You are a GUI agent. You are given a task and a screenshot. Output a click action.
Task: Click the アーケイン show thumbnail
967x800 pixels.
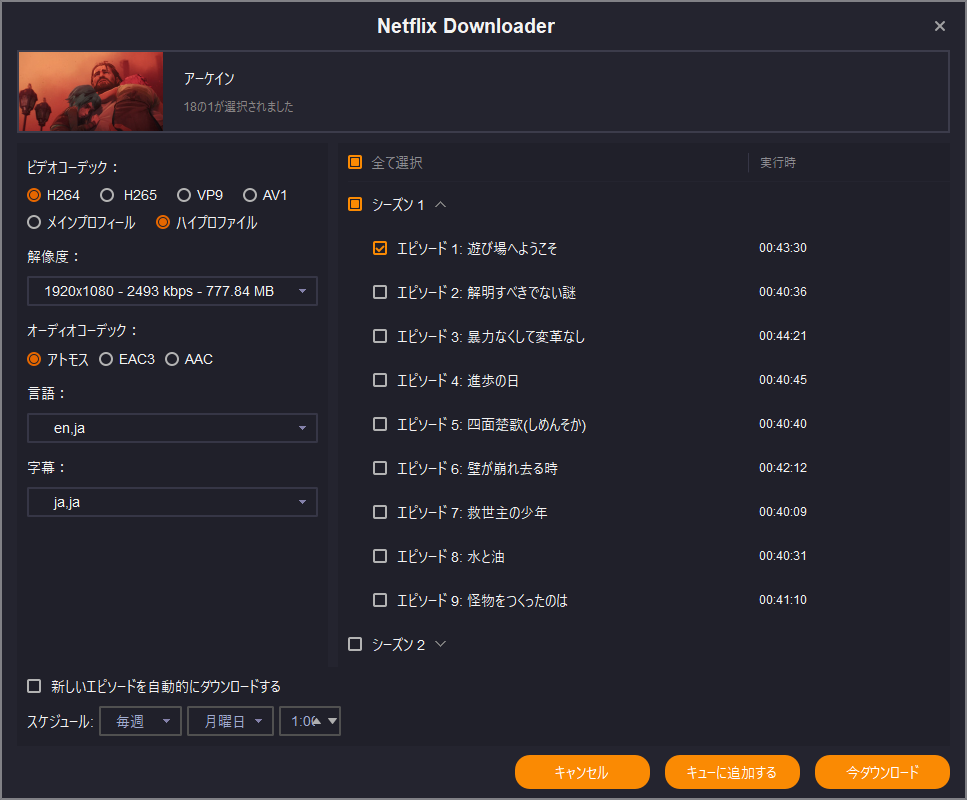(91, 91)
